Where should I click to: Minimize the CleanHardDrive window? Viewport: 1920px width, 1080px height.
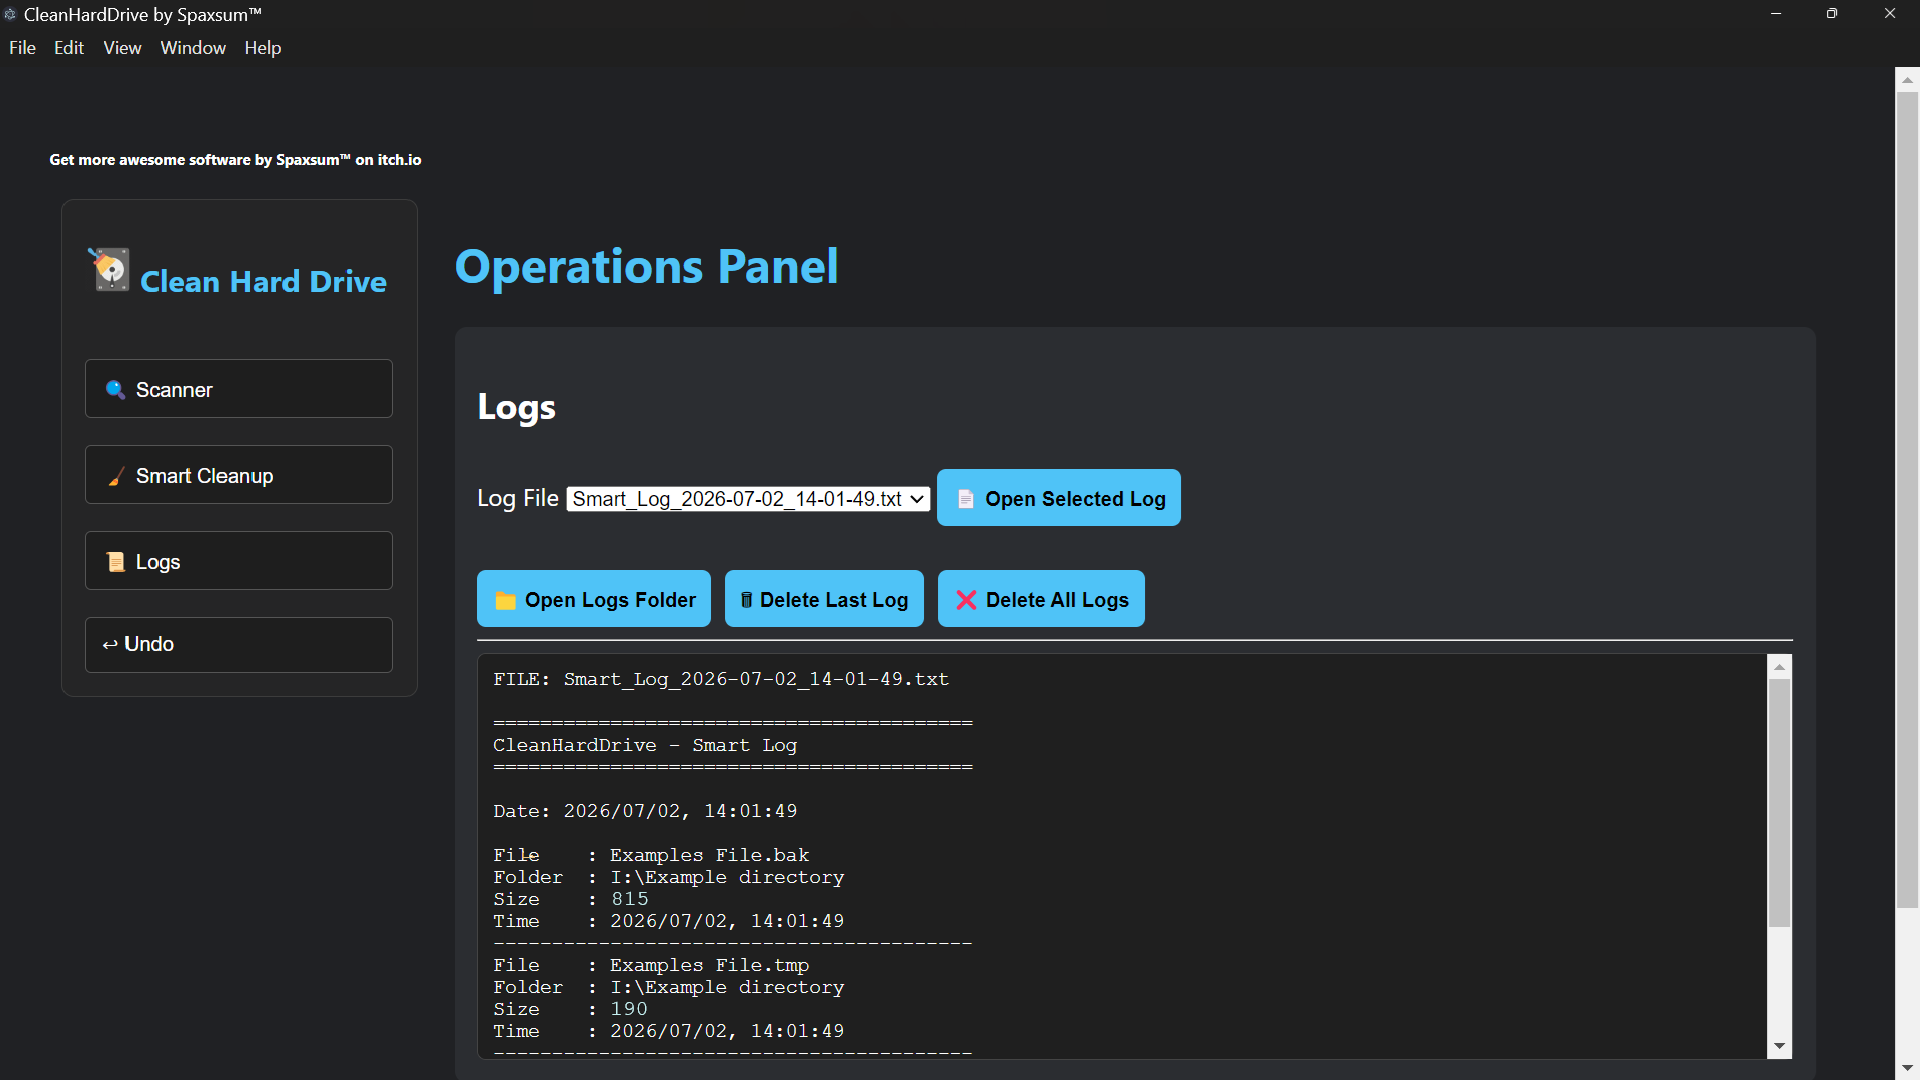click(1776, 14)
